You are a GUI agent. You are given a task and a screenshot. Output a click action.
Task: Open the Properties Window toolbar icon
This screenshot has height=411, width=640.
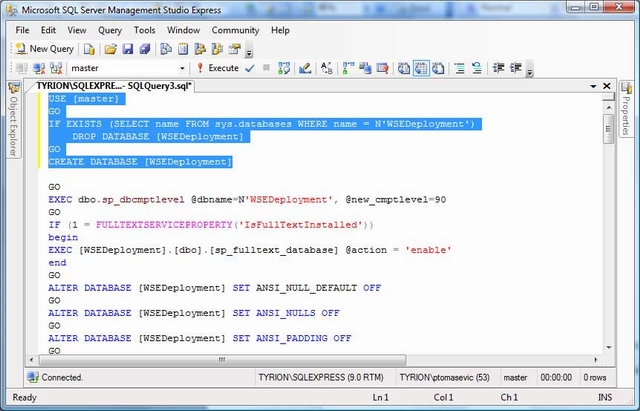click(234, 49)
